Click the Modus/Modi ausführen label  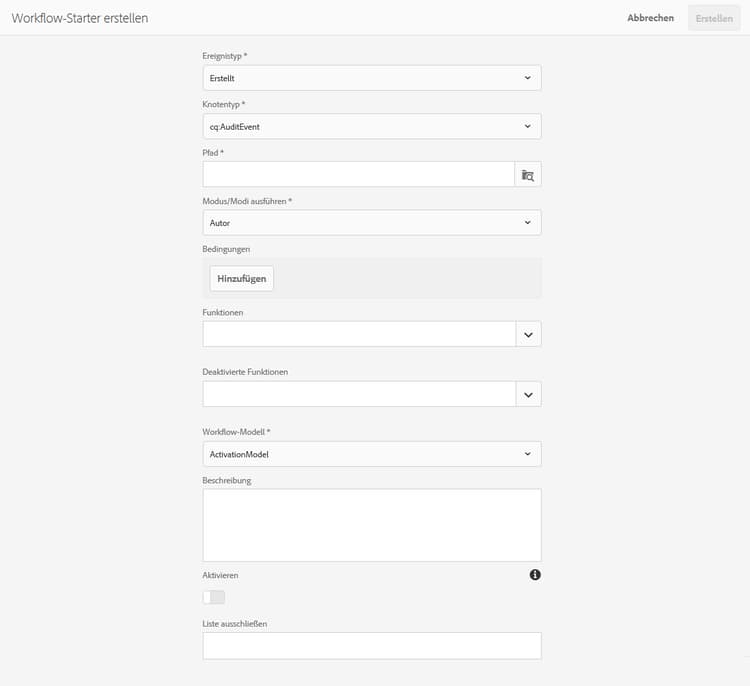pos(247,201)
